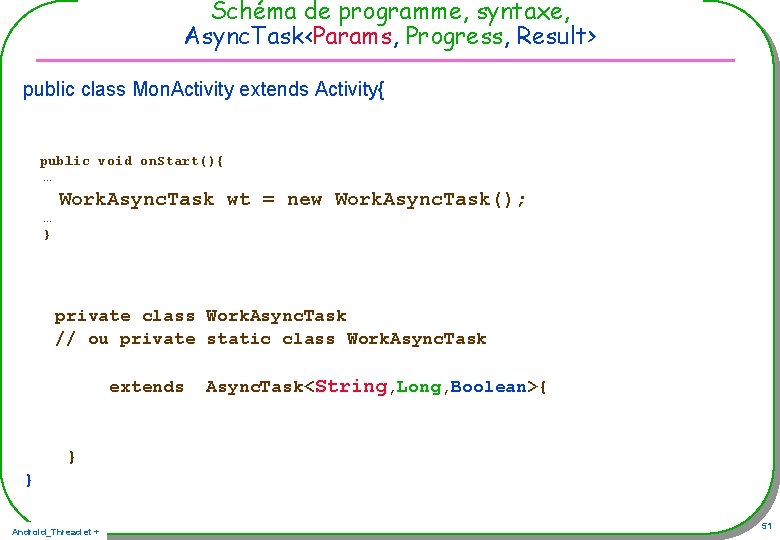This screenshot has height=540, width=780.
Task: Click the line "public class MonActivity extends Activity{"
Action: pyautogui.click(x=203, y=90)
